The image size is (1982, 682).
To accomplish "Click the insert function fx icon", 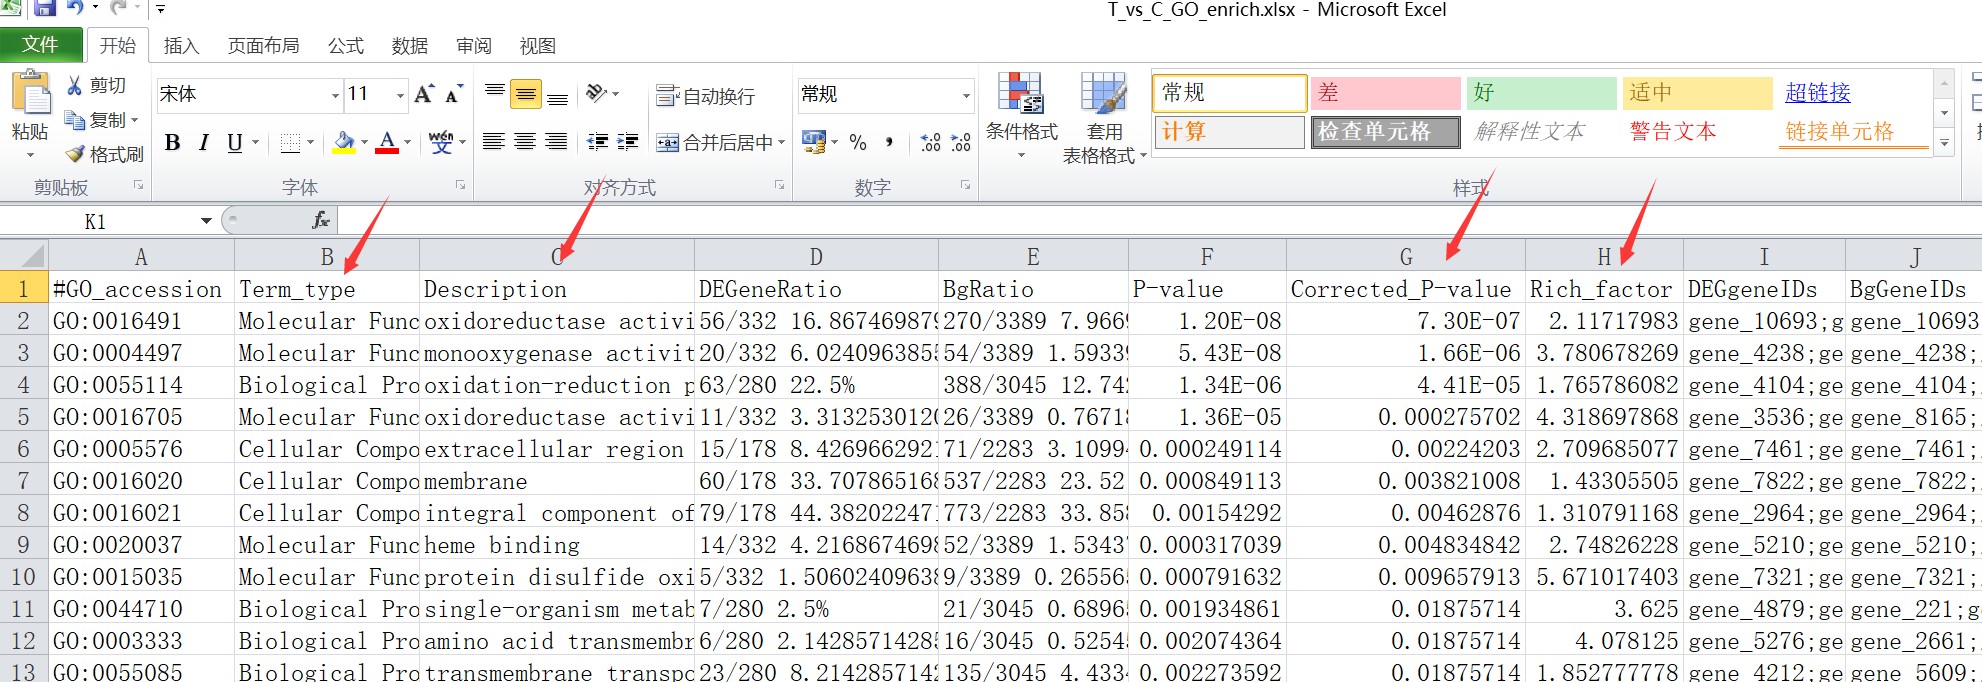I will [x=320, y=220].
